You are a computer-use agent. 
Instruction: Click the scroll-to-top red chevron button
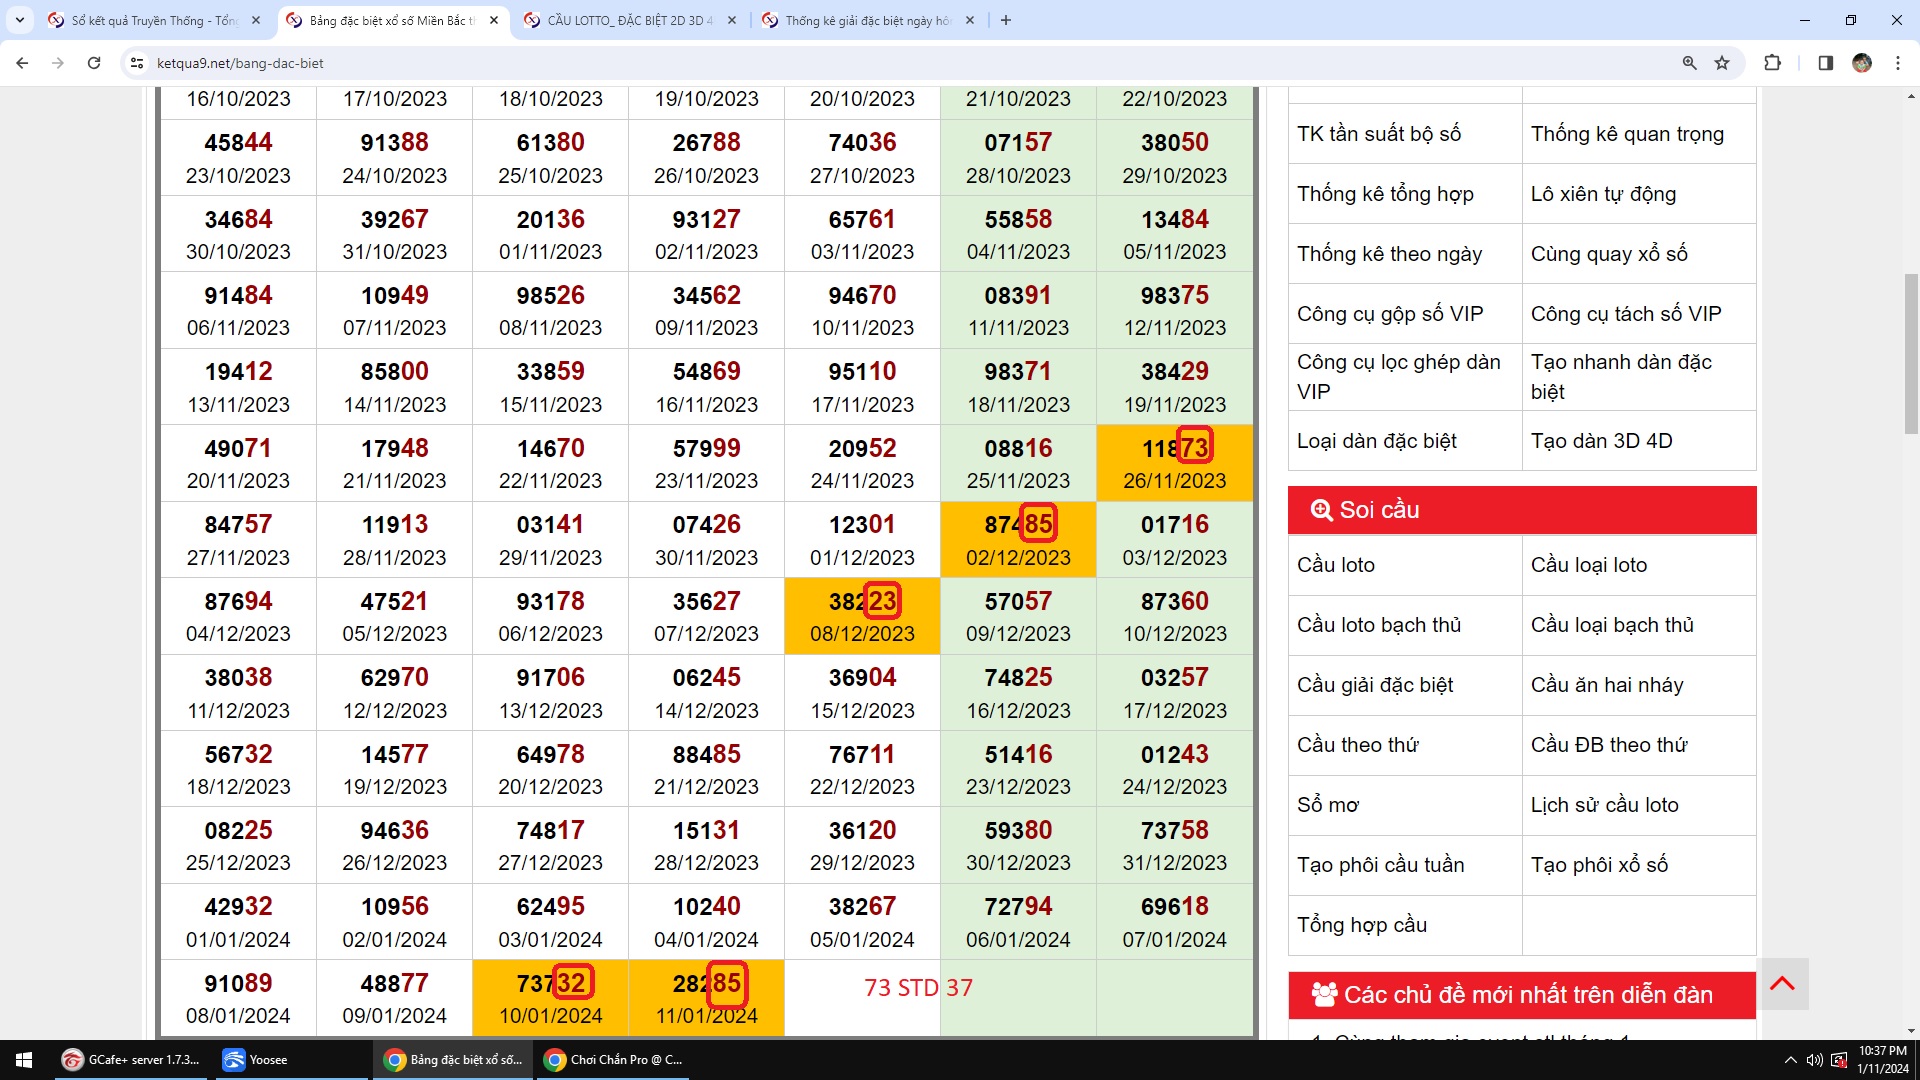[x=1782, y=984]
